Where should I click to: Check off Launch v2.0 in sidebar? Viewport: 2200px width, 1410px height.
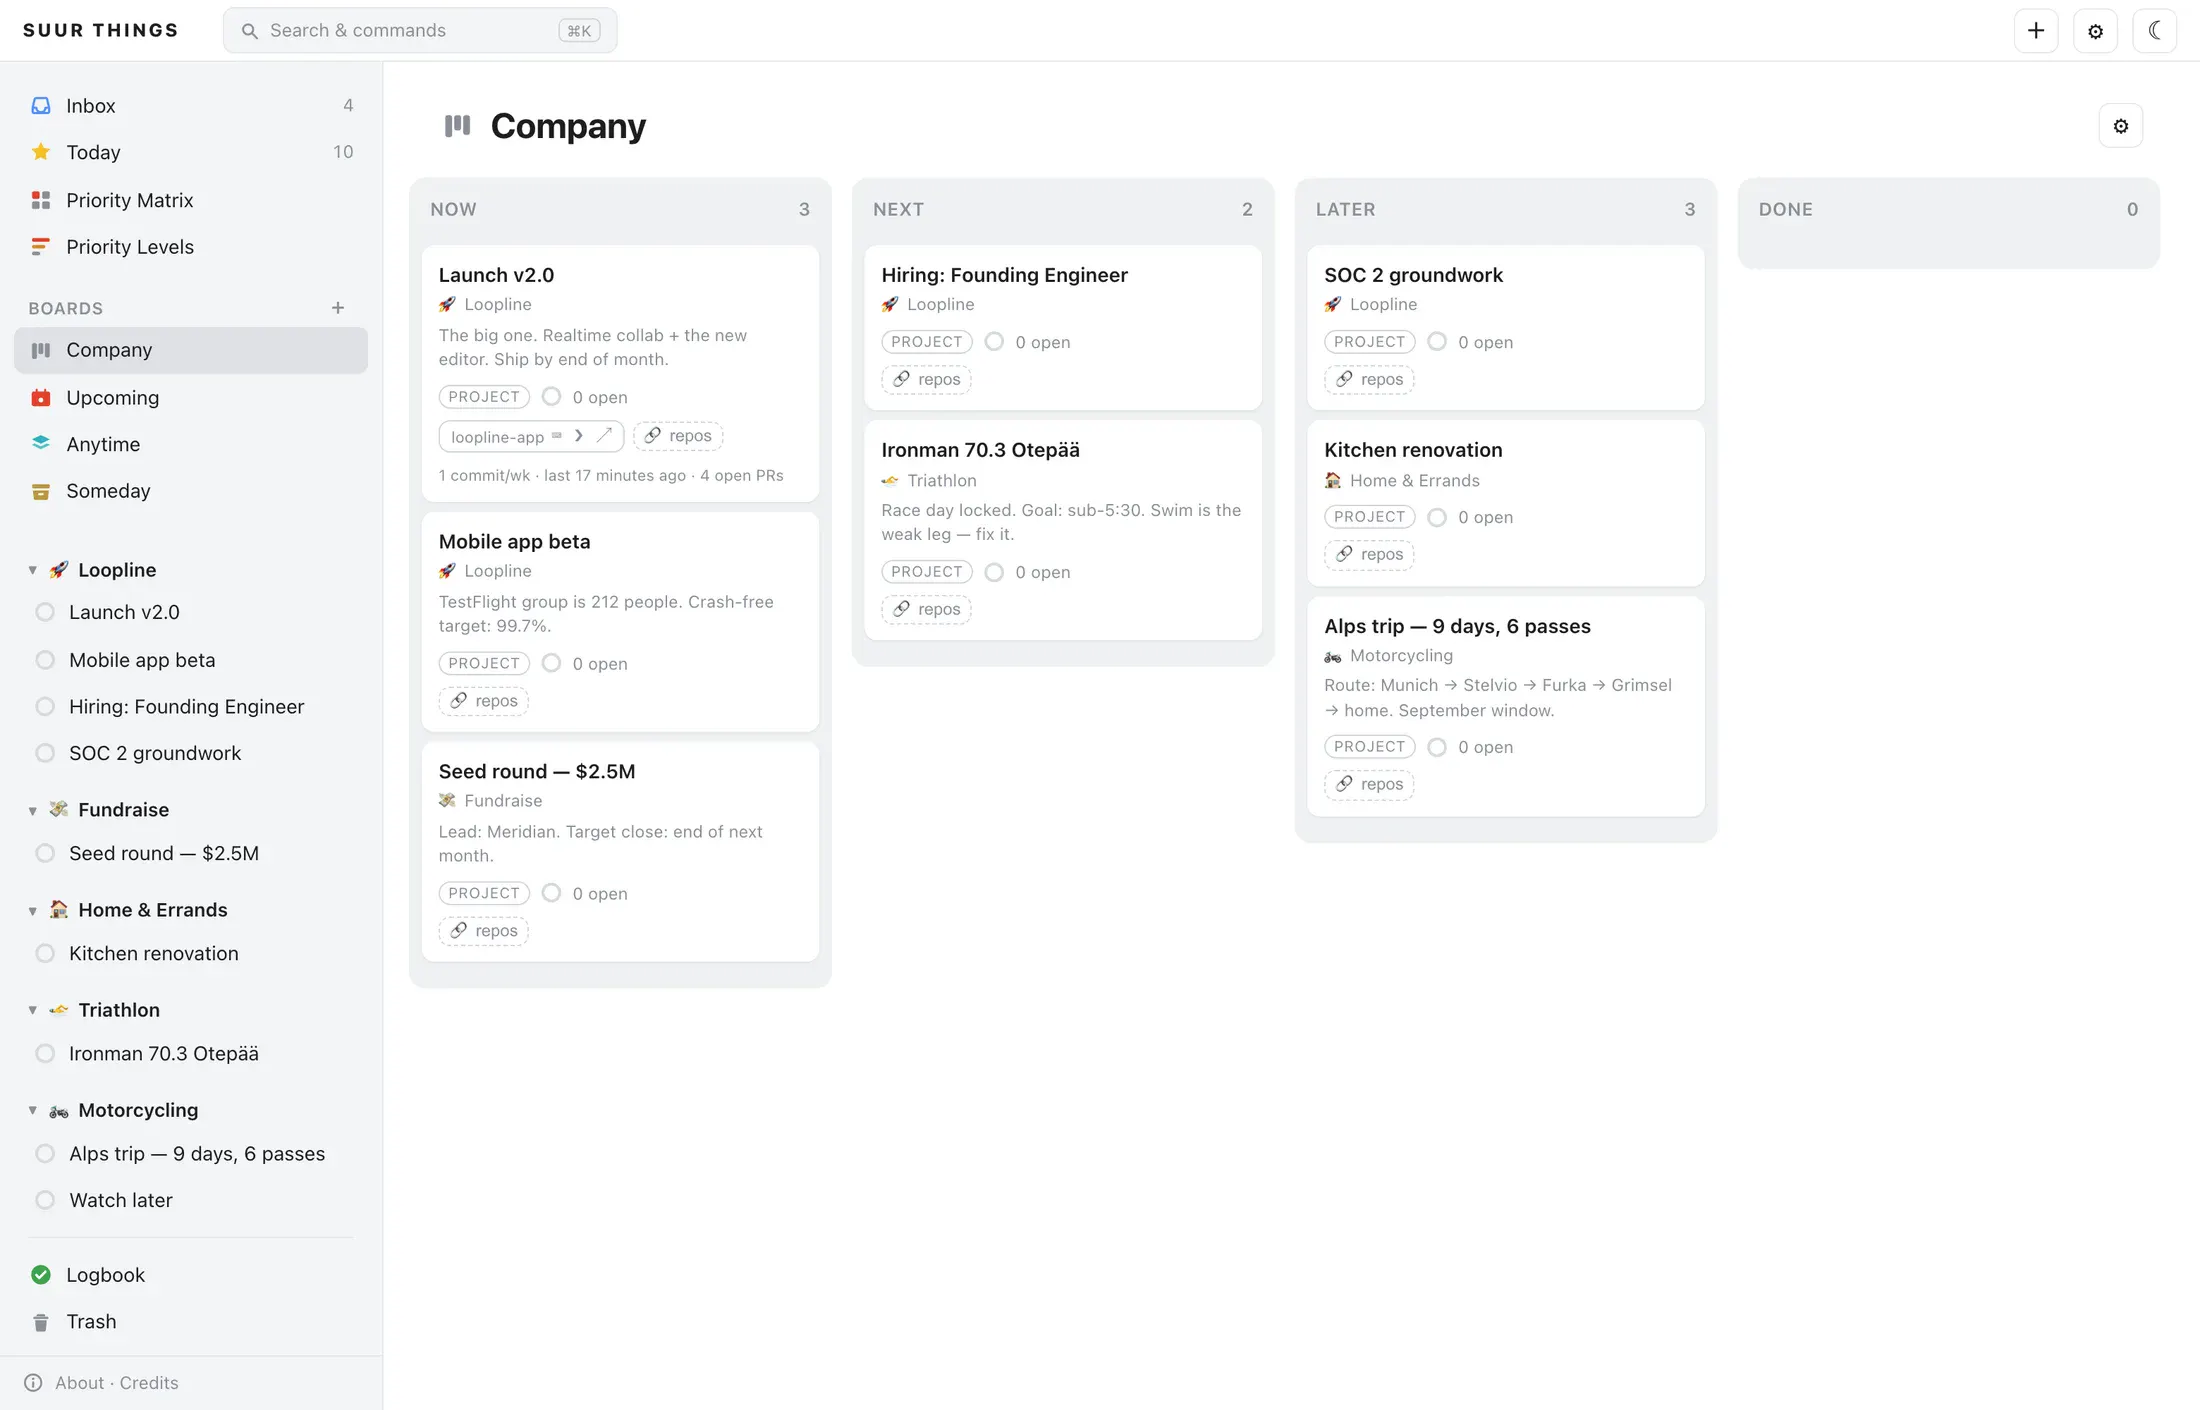coord(45,612)
